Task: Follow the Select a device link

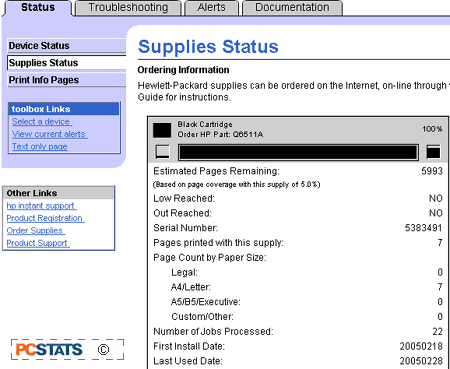Action: coord(42,122)
